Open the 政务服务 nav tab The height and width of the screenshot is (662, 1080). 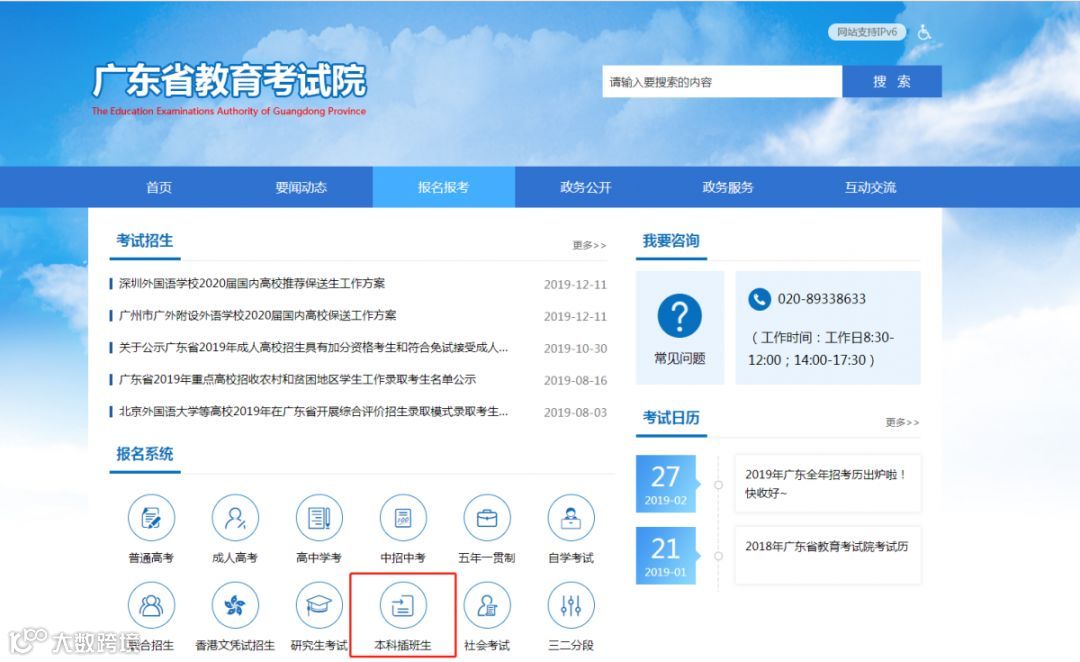(x=728, y=187)
